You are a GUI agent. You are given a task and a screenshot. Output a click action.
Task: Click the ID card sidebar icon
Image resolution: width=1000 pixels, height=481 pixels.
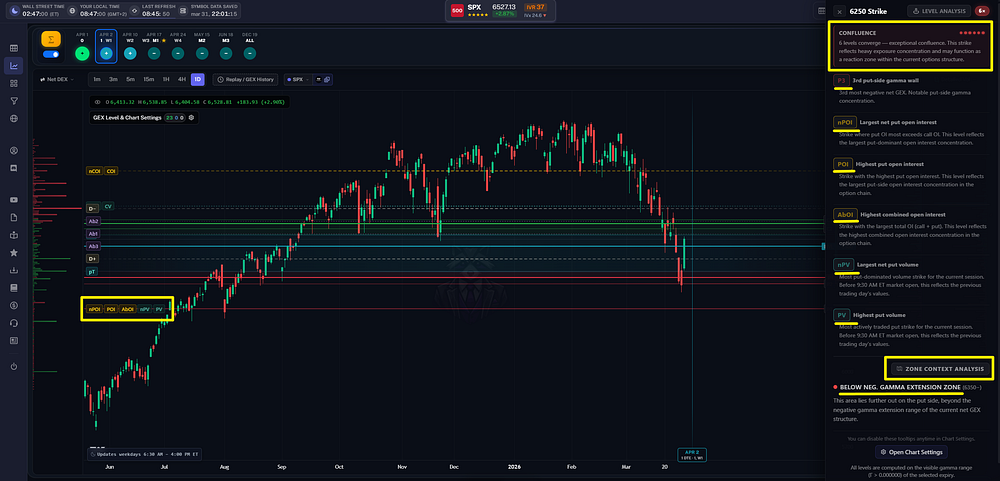13,341
